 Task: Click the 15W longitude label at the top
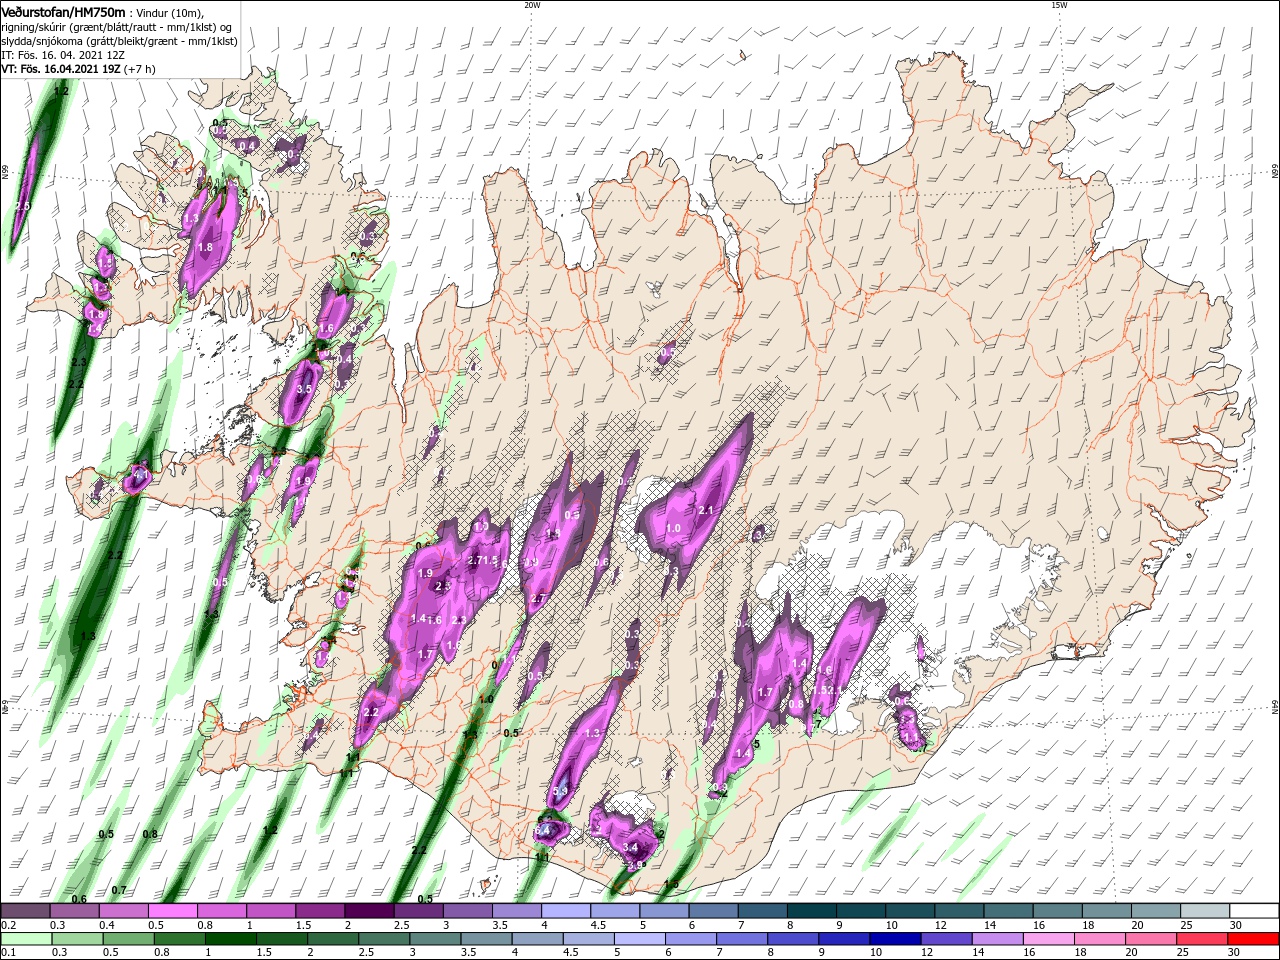1059,5
